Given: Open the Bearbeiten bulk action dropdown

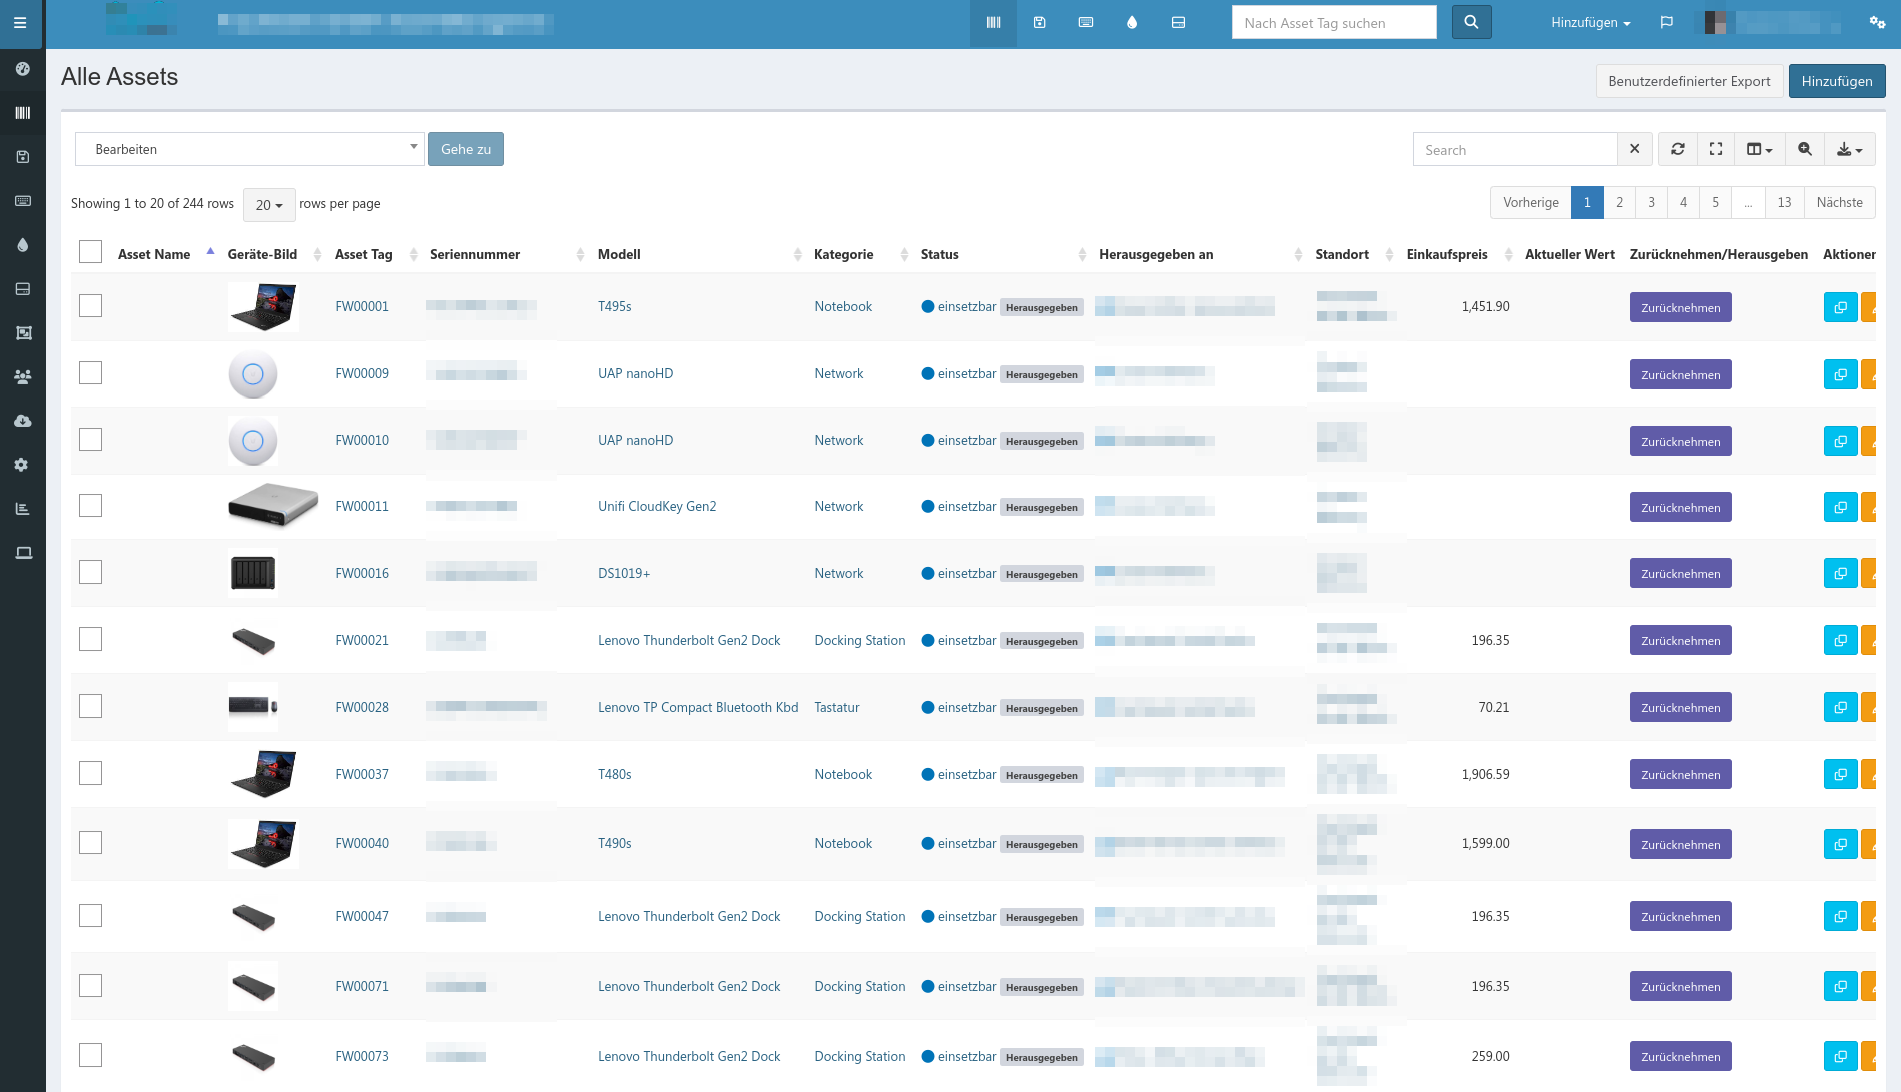Looking at the screenshot, I should (x=250, y=149).
